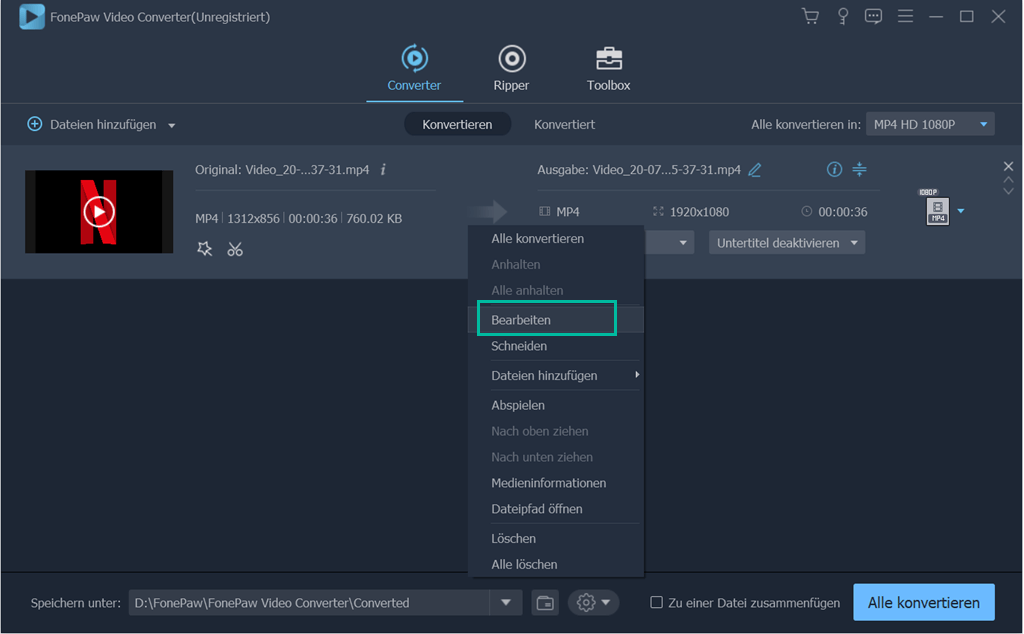This screenshot has height=634, width=1024.
Task: Click the compress video icon
Action: (859, 170)
